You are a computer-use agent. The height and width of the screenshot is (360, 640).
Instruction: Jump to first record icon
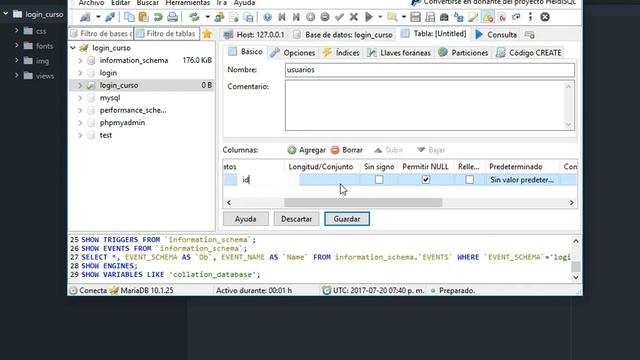point(282,17)
